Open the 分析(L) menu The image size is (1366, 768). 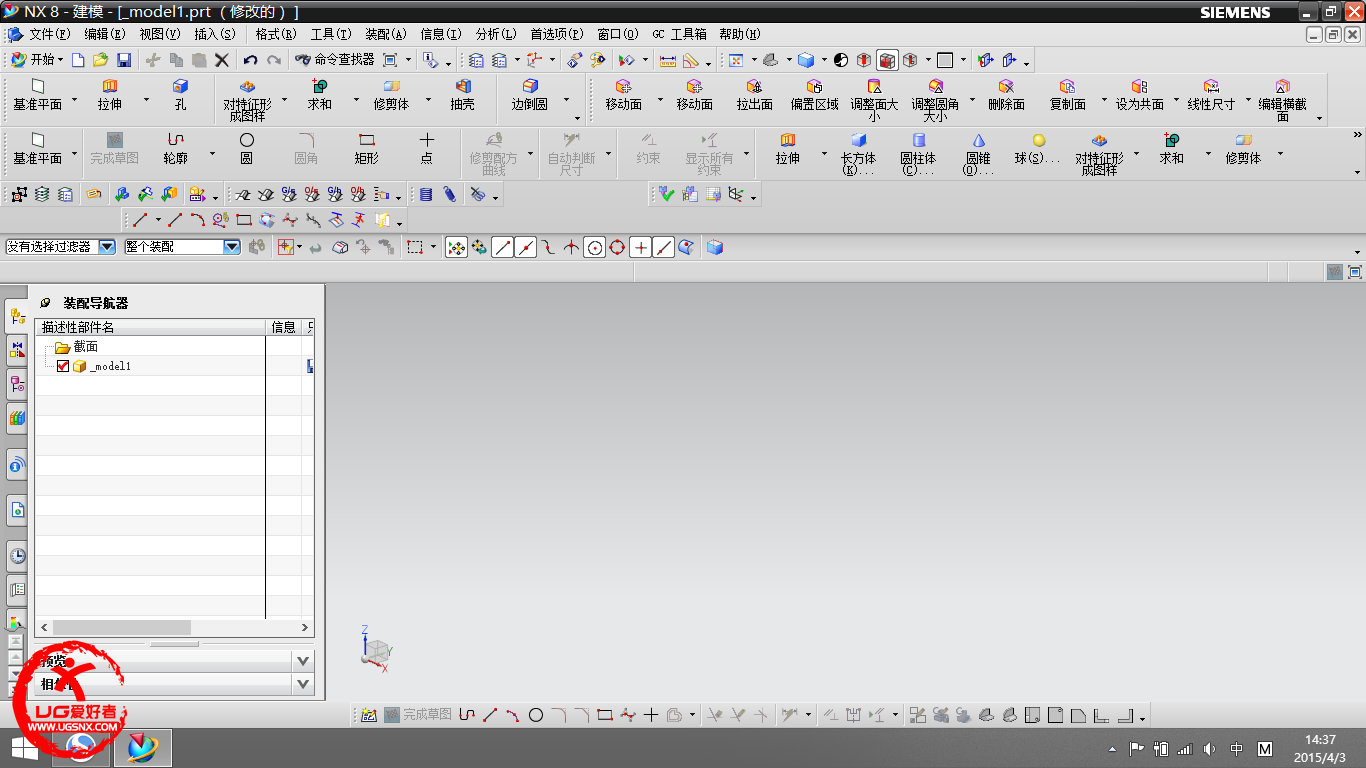[496, 34]
